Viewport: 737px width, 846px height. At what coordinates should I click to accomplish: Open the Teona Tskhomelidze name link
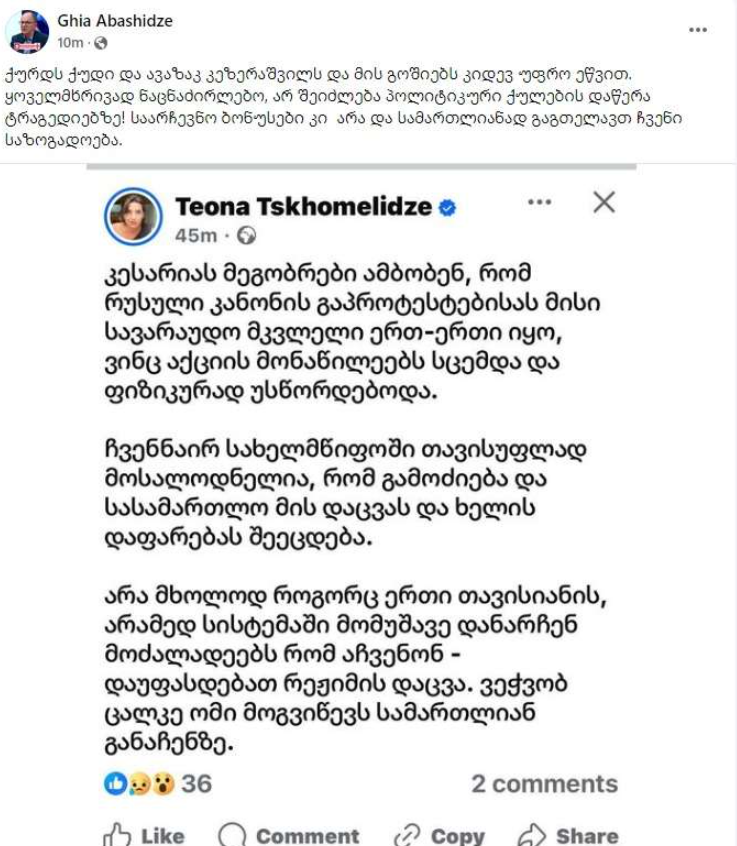point(303,207)
